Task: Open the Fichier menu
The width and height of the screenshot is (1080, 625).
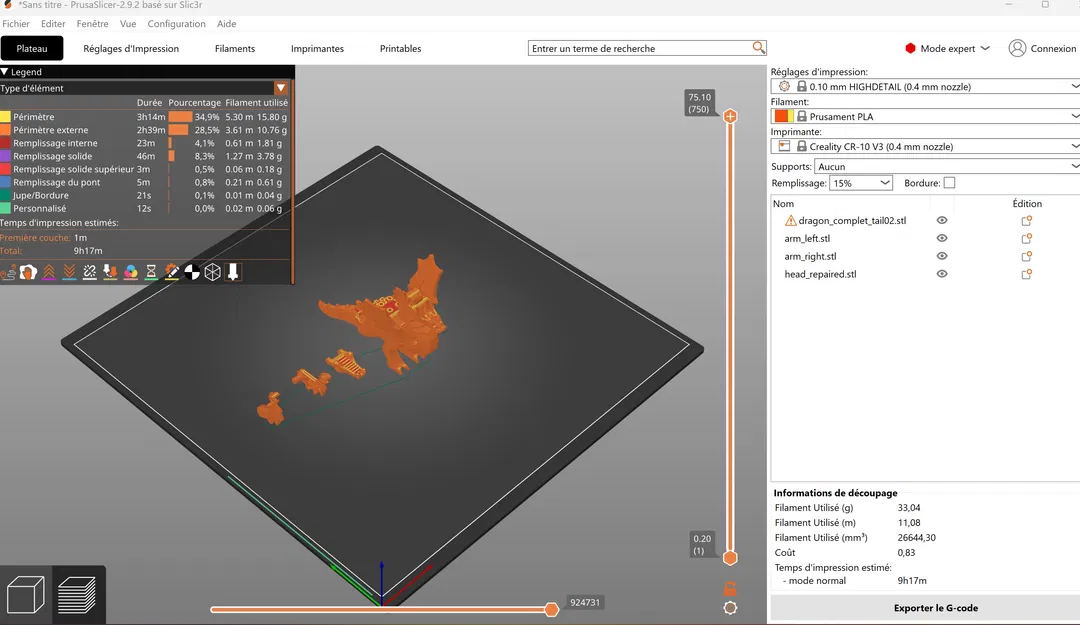Action: 16,23
